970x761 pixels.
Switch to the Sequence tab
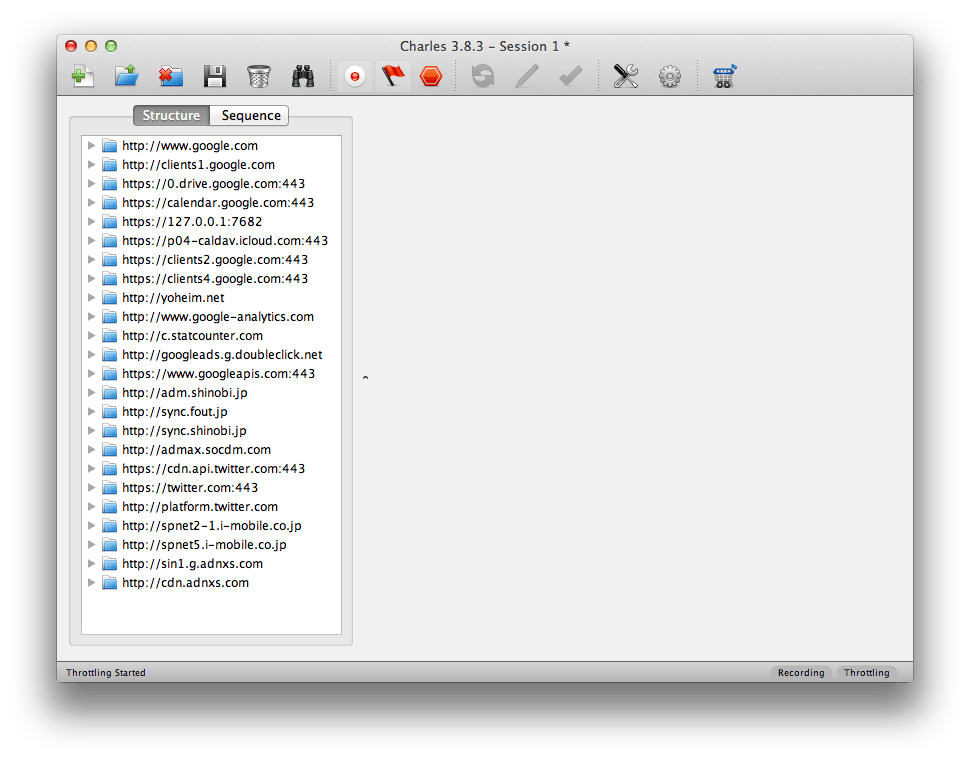pyautogui.click(x=251, y=115)
